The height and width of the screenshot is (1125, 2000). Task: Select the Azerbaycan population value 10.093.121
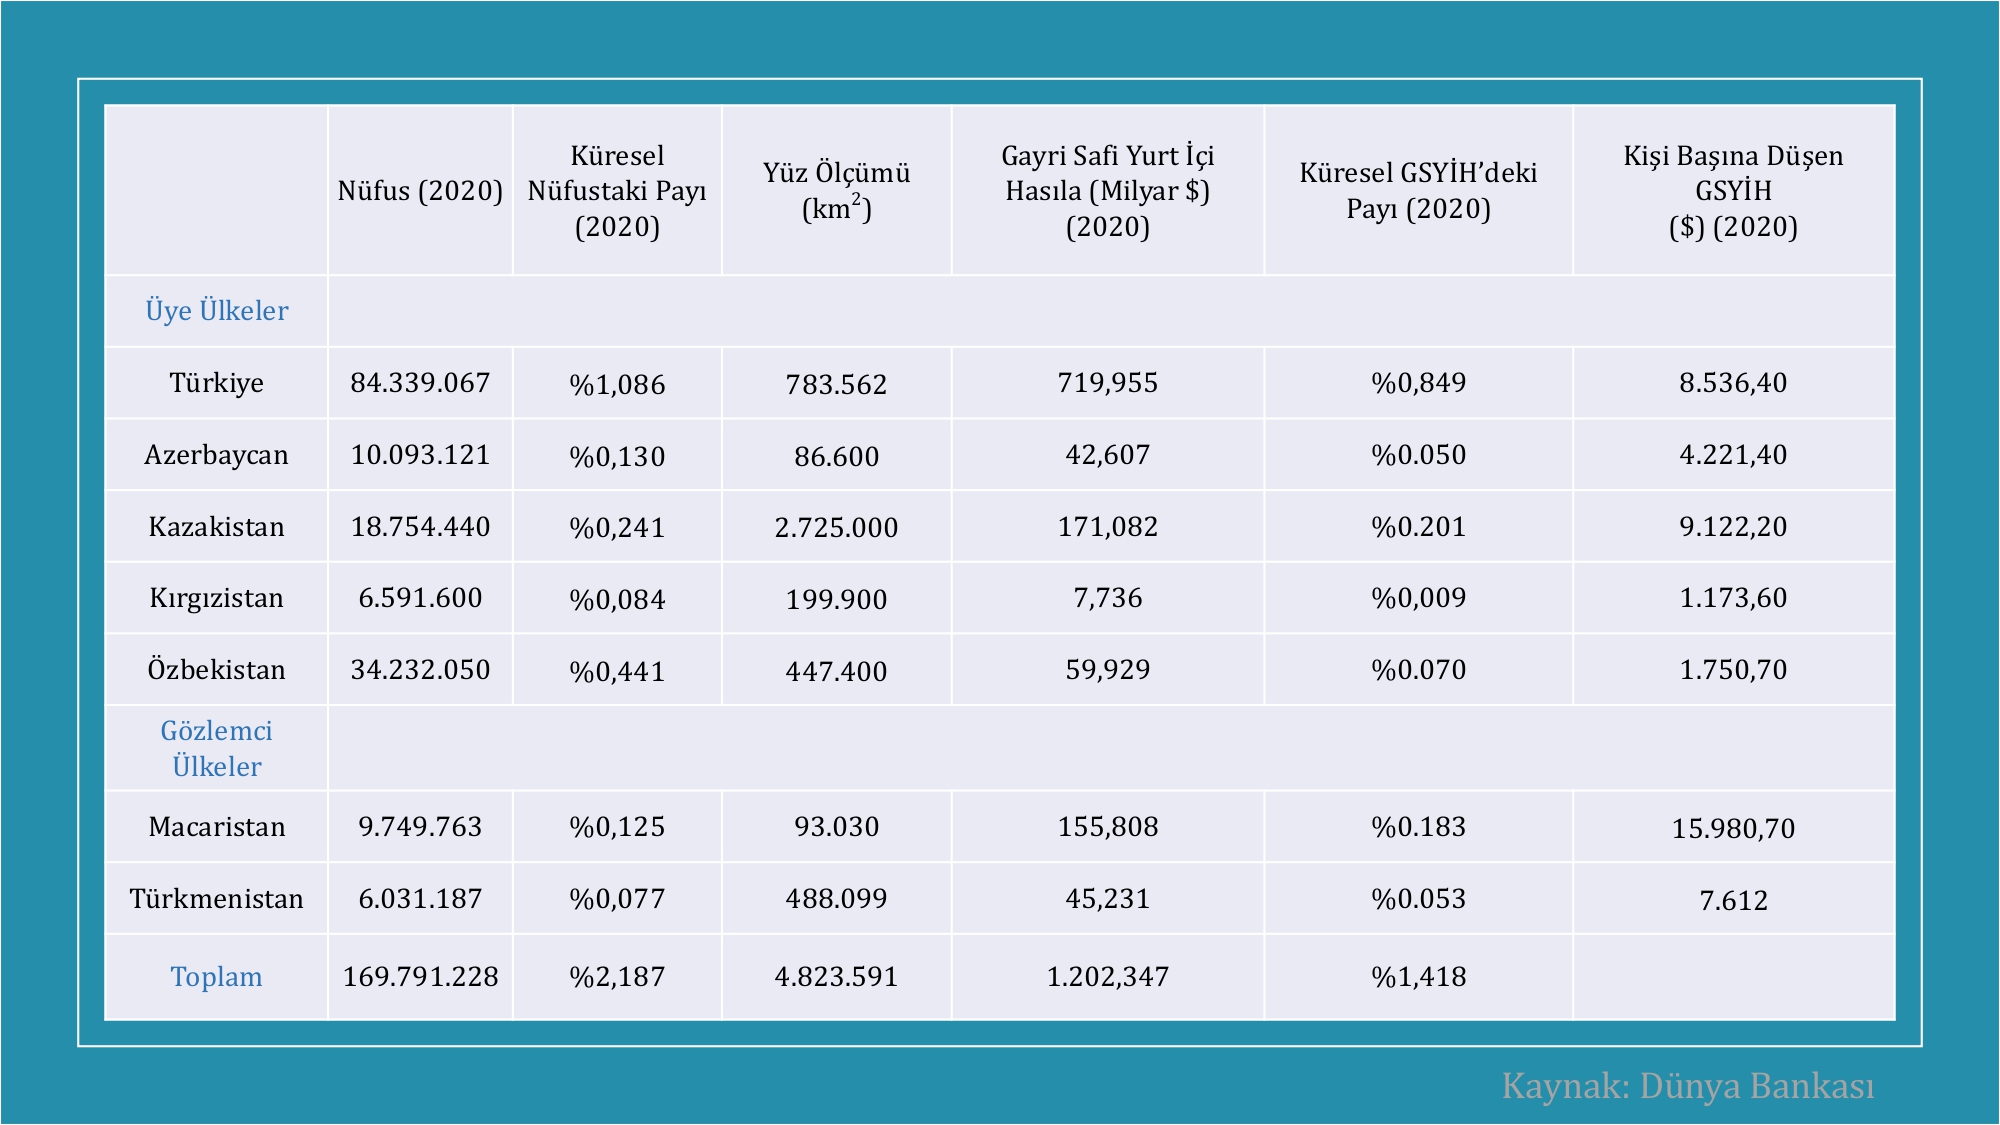tap(420, 455)
